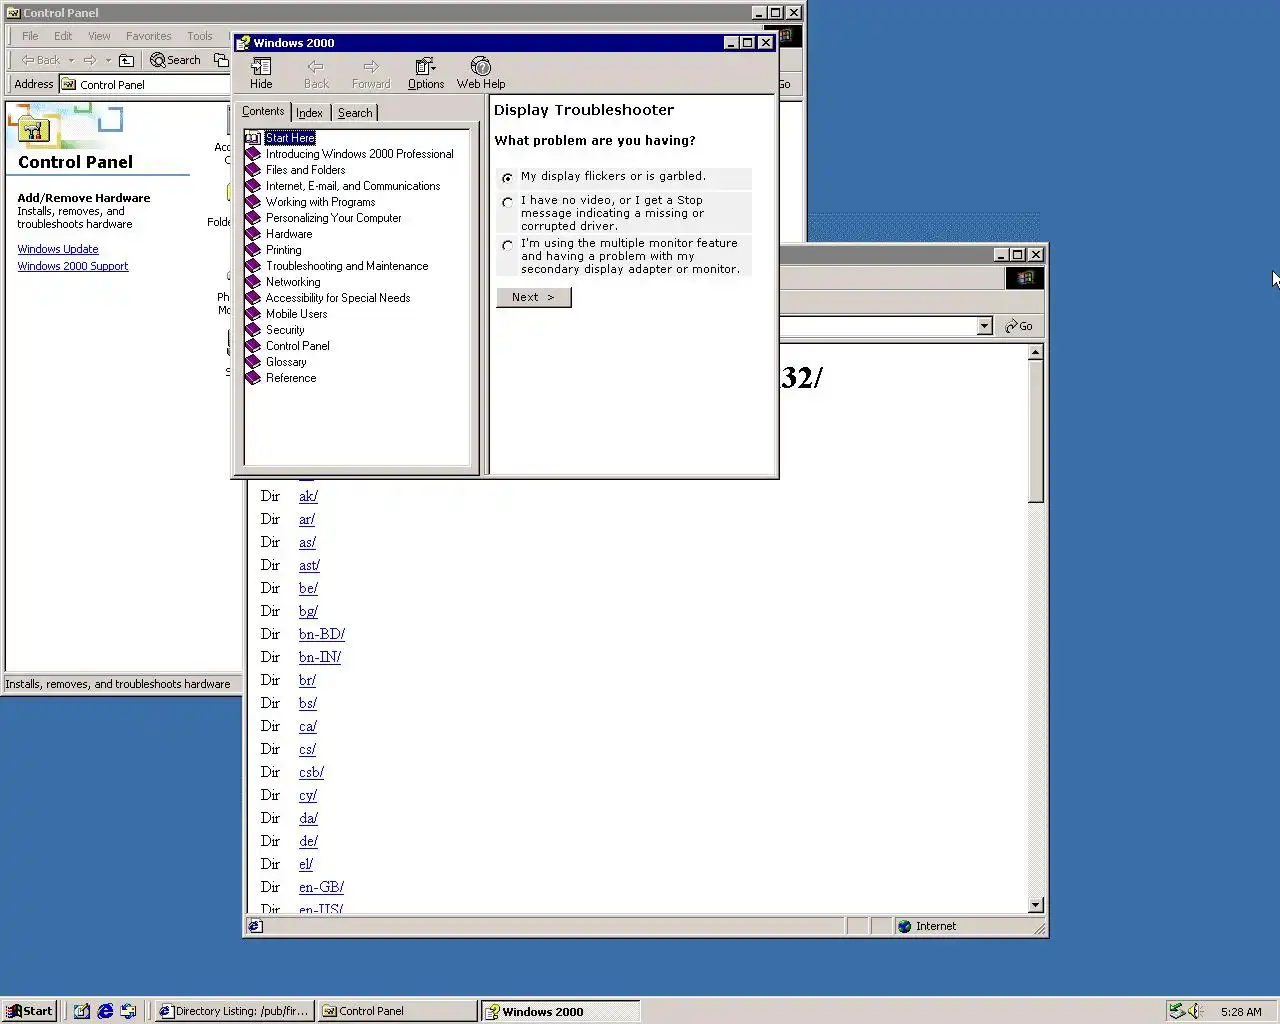The image size is (1280, 1024).
Task: Open the browser address bar dropdown arrow
Action: (984, 326)
